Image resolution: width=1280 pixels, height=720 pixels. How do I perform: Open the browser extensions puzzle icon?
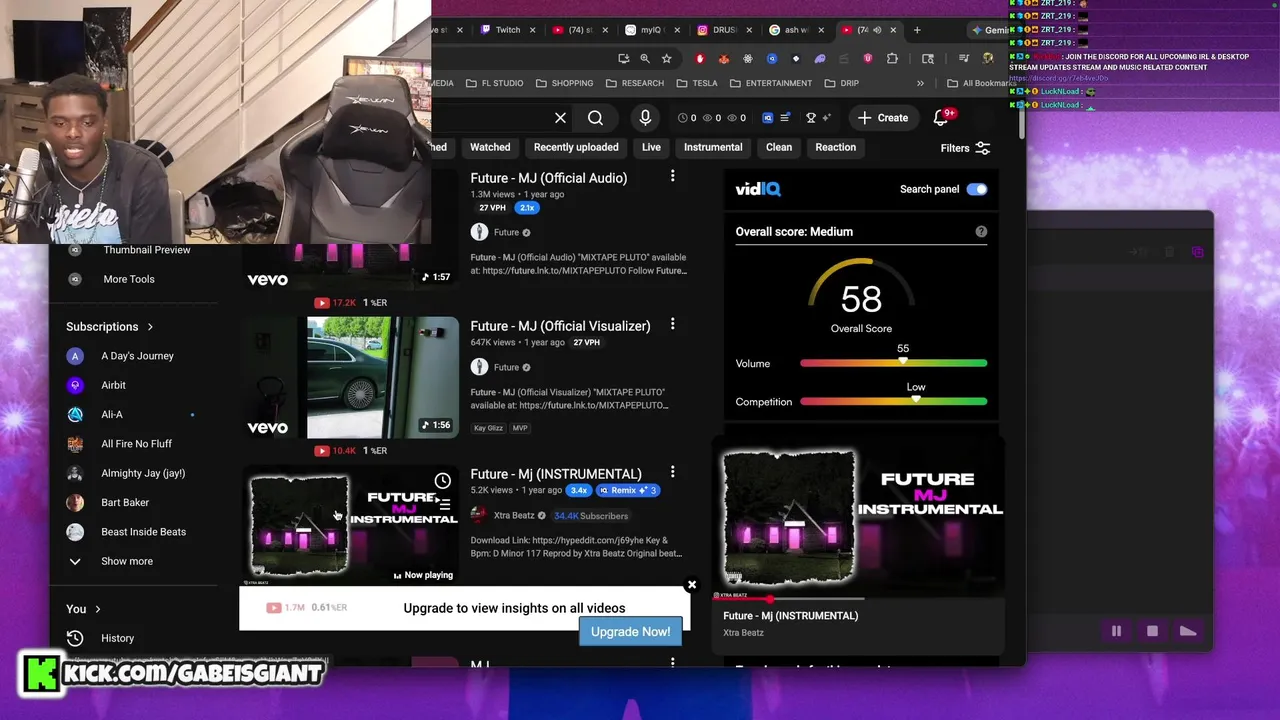[892, 59]
